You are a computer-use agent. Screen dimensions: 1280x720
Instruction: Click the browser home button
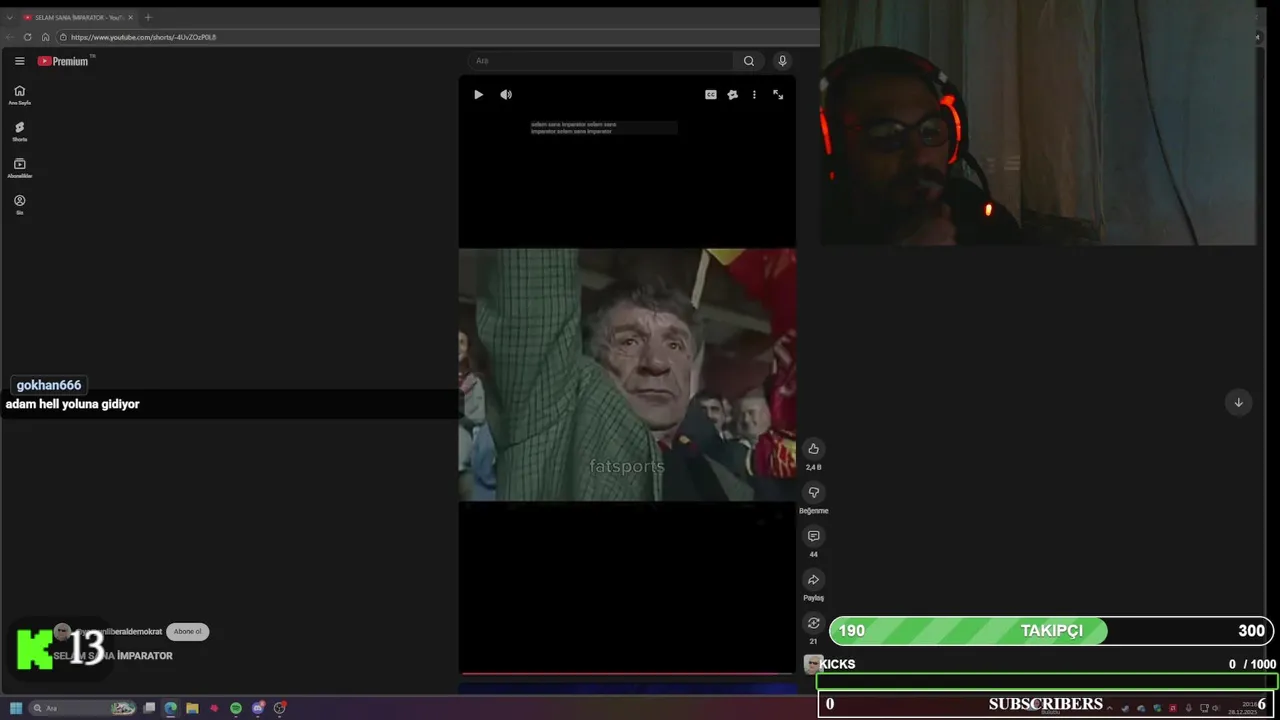click(x=45, y=37)
